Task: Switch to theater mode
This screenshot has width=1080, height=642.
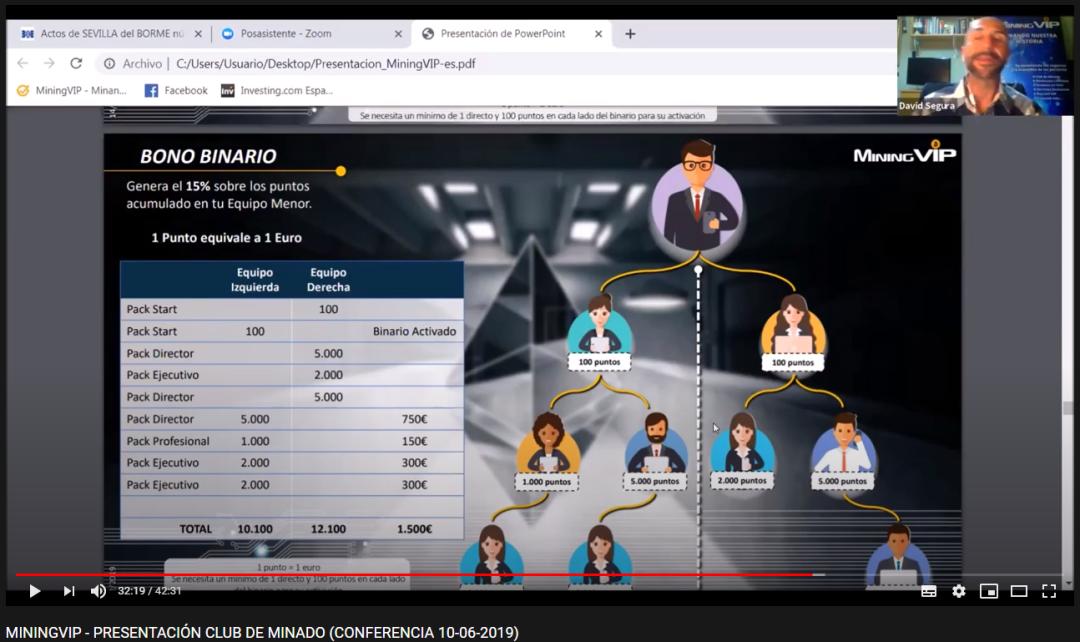Action: (x=1019, y=591)
